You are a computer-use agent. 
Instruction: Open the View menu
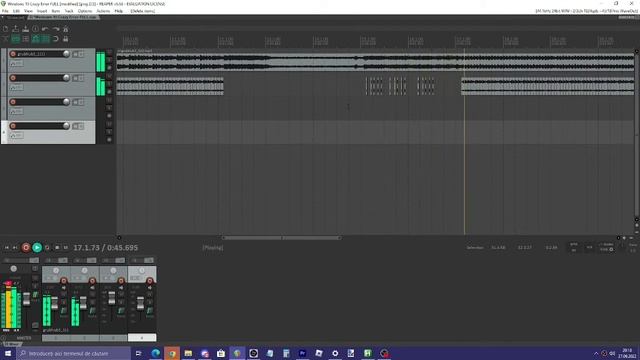coord(28,11)
